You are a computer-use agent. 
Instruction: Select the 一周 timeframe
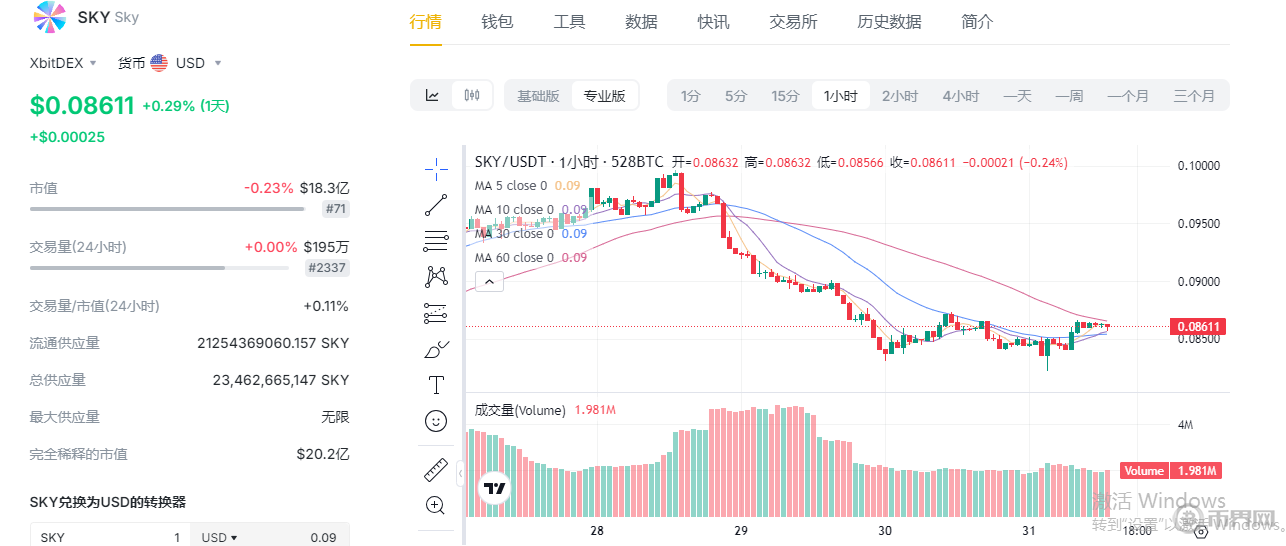coord(1069,96)
